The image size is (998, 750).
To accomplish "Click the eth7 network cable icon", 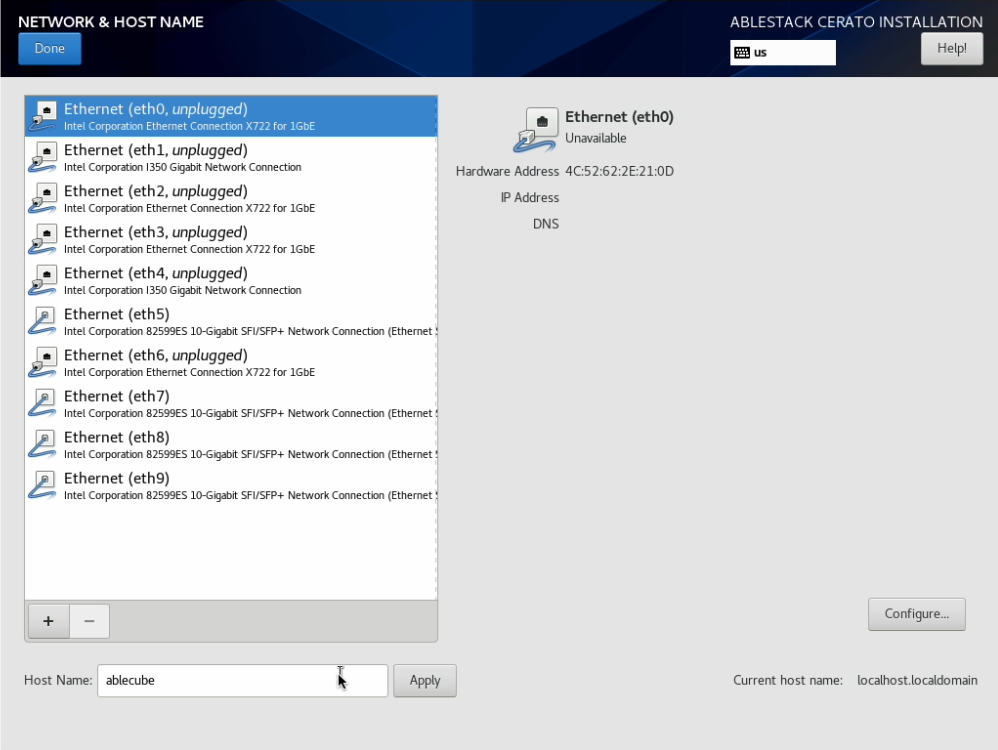I will pos(43,403).
